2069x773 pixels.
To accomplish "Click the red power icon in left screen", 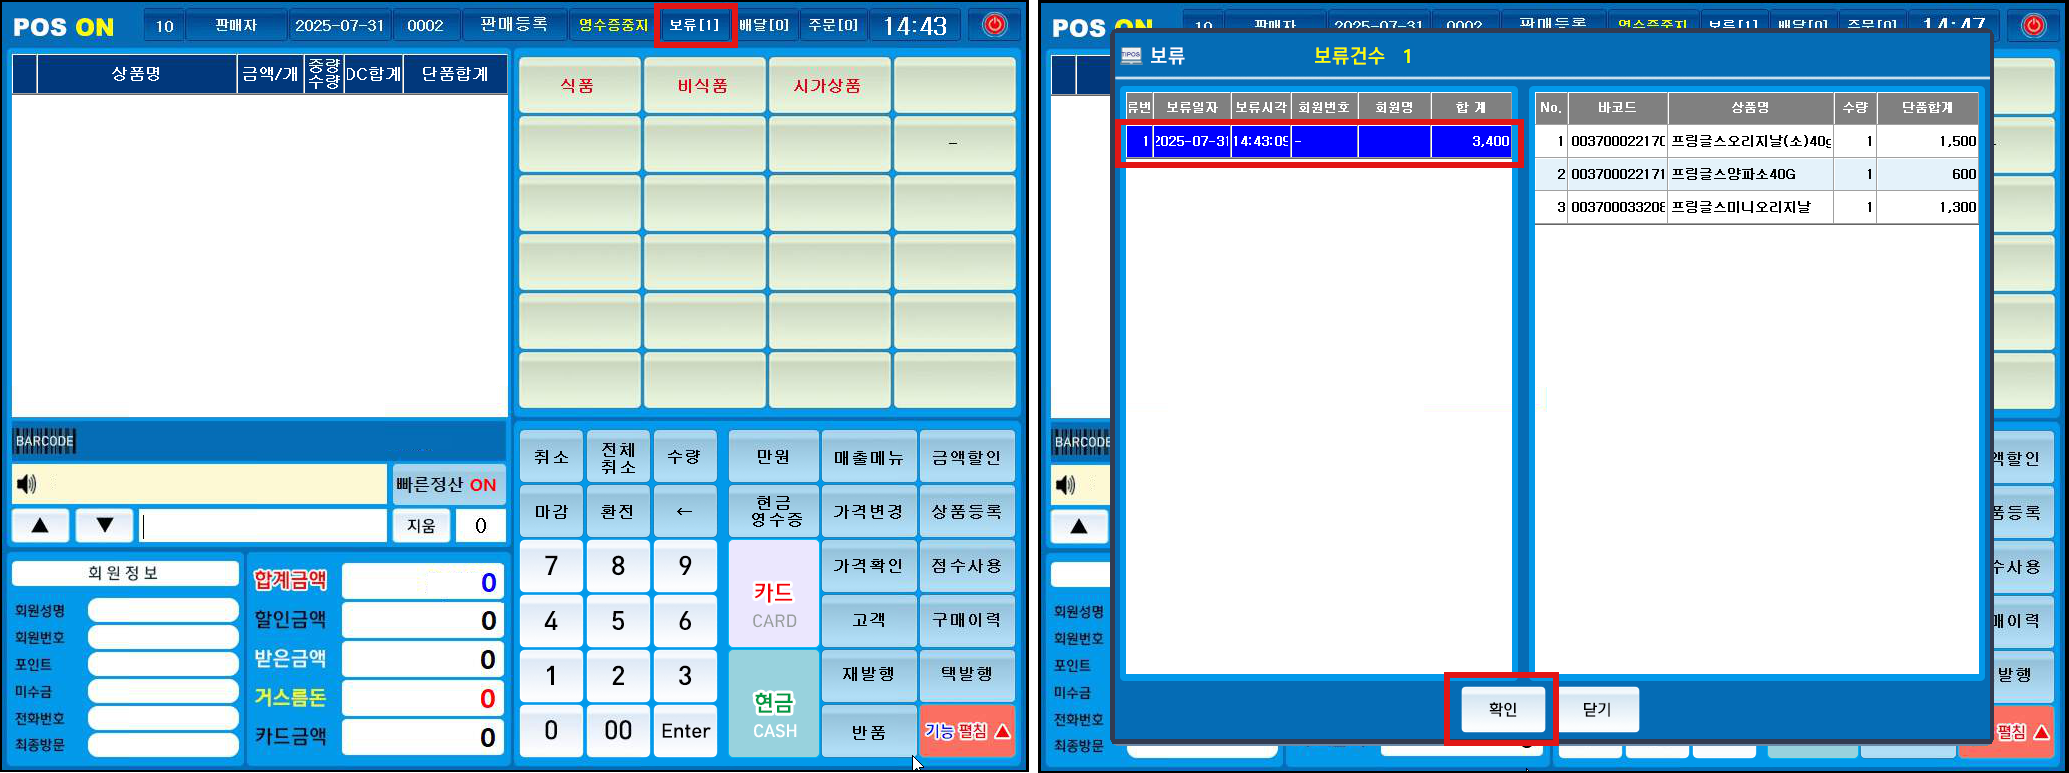I will click(x=994, y=25).
